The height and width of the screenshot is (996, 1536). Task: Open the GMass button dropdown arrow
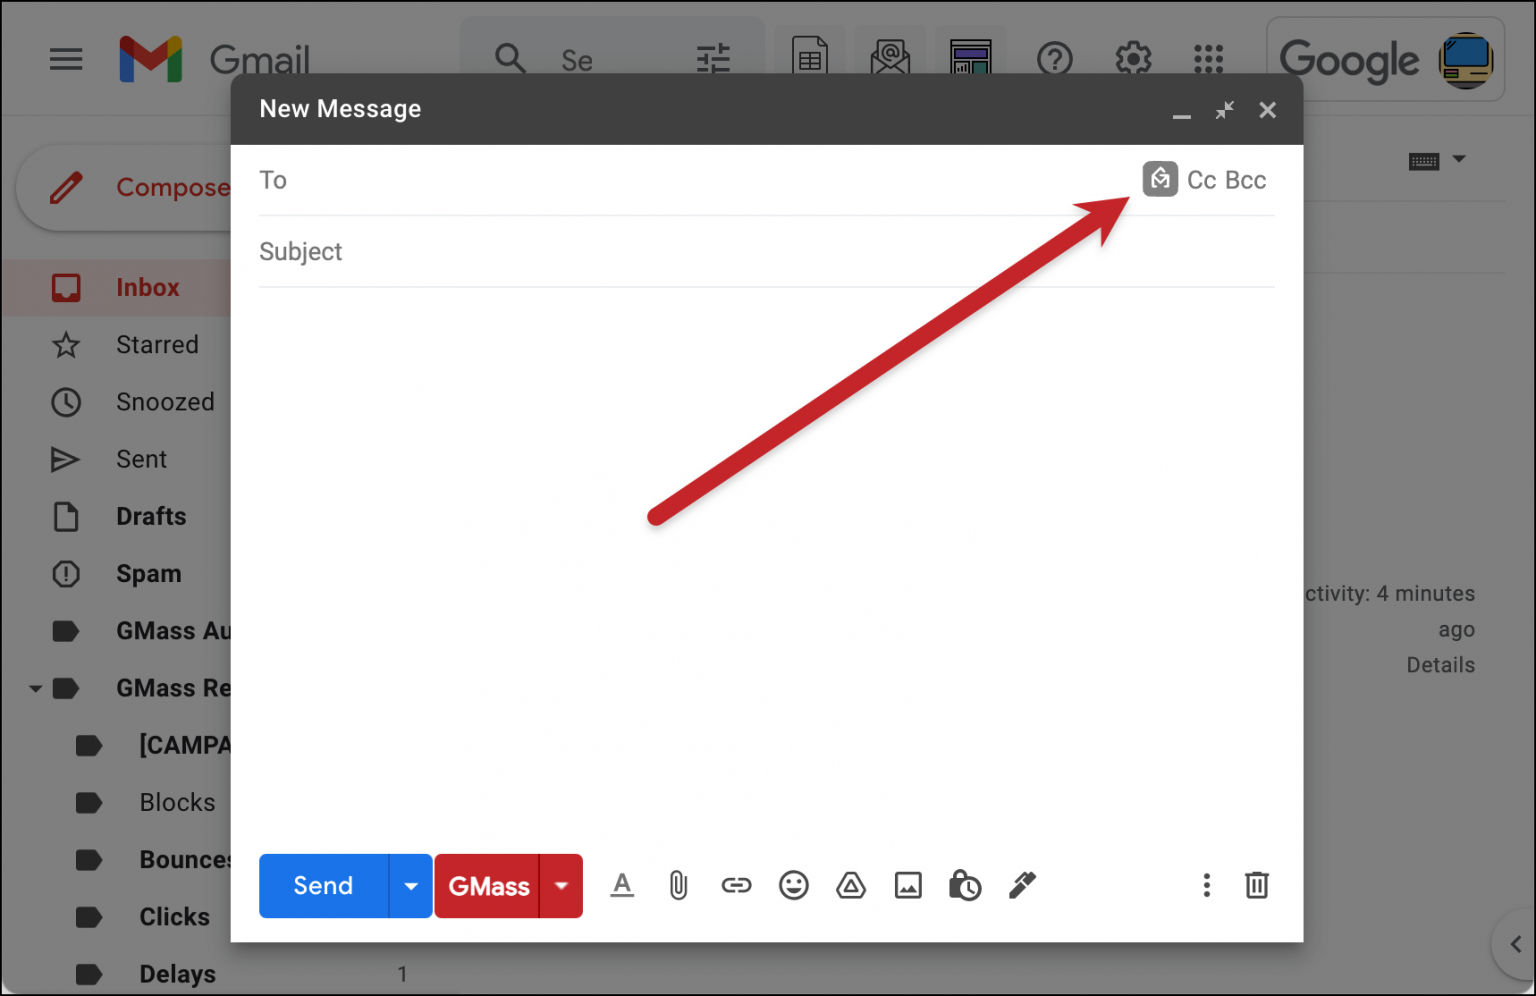point(561,885)
